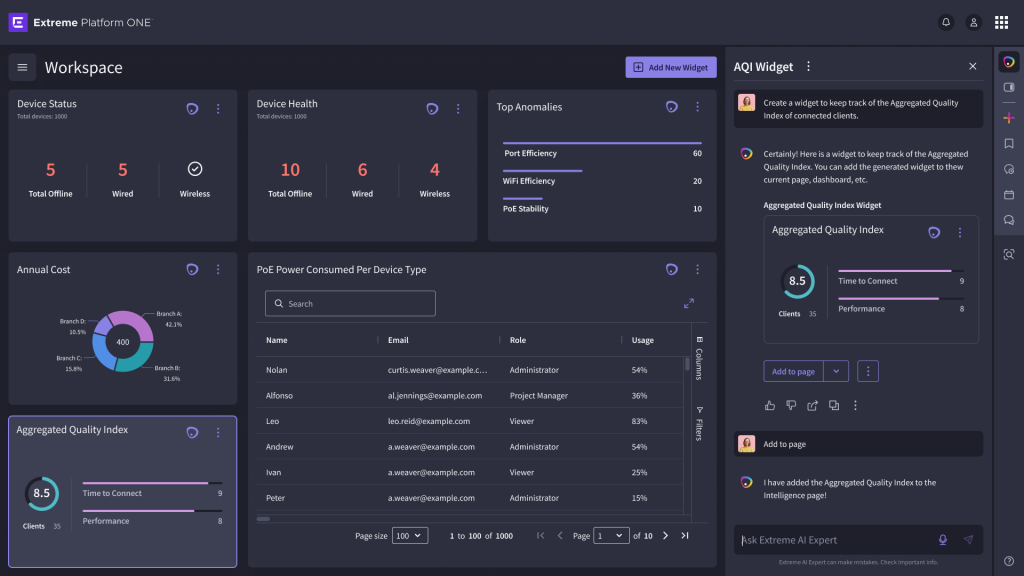Select the Alfonso table row
This screenshot has height=576, width=1024.
(x=470, y=396)
